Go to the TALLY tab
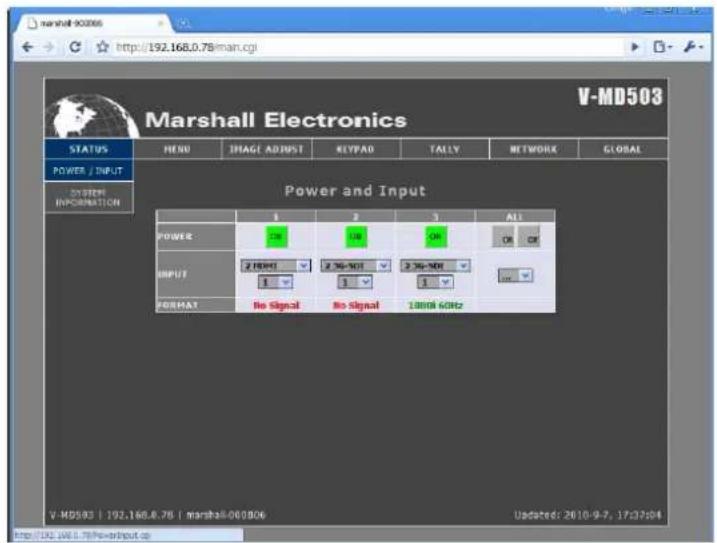The height and width of the screenshot is (543, 717). pyautogui.click(x=444, y=149)
